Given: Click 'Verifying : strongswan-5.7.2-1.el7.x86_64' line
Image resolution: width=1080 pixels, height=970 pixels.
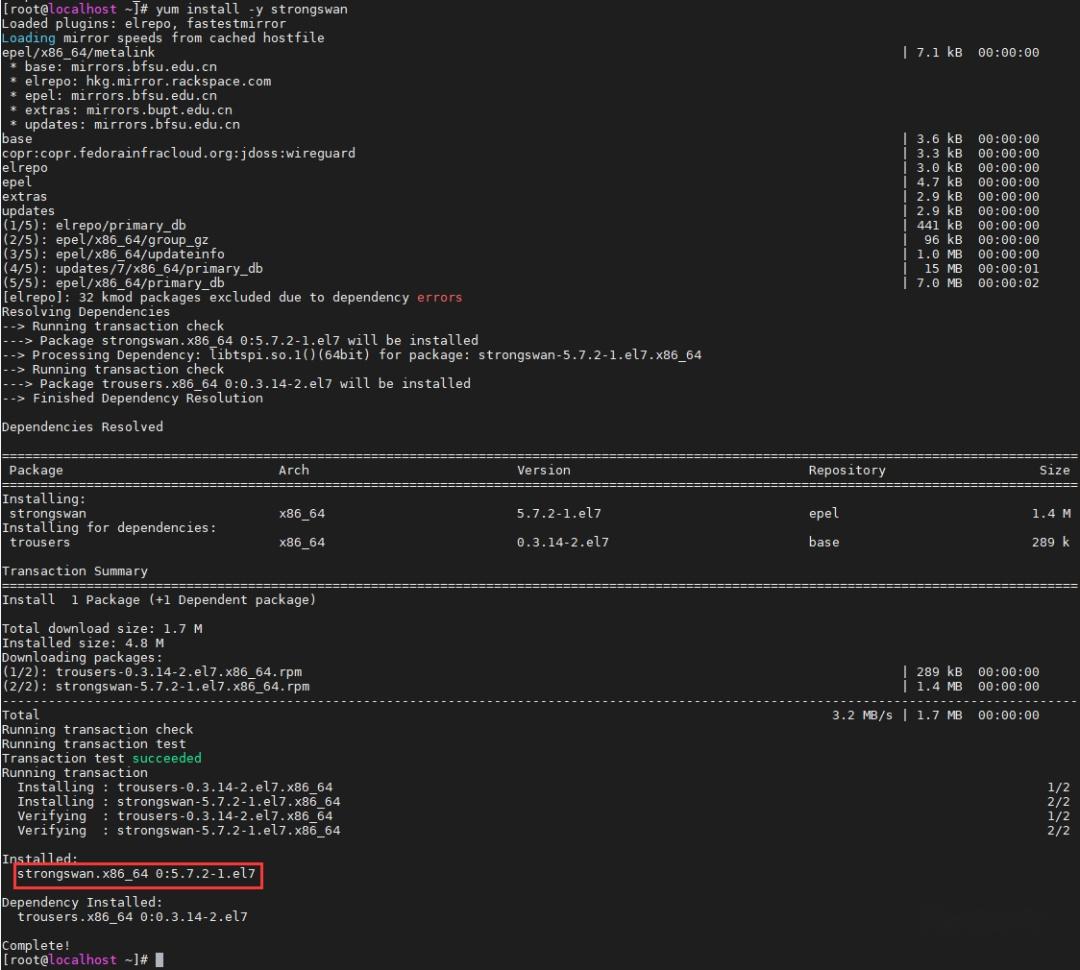Looking at the screenshot, I should click(x=178, y=830).
